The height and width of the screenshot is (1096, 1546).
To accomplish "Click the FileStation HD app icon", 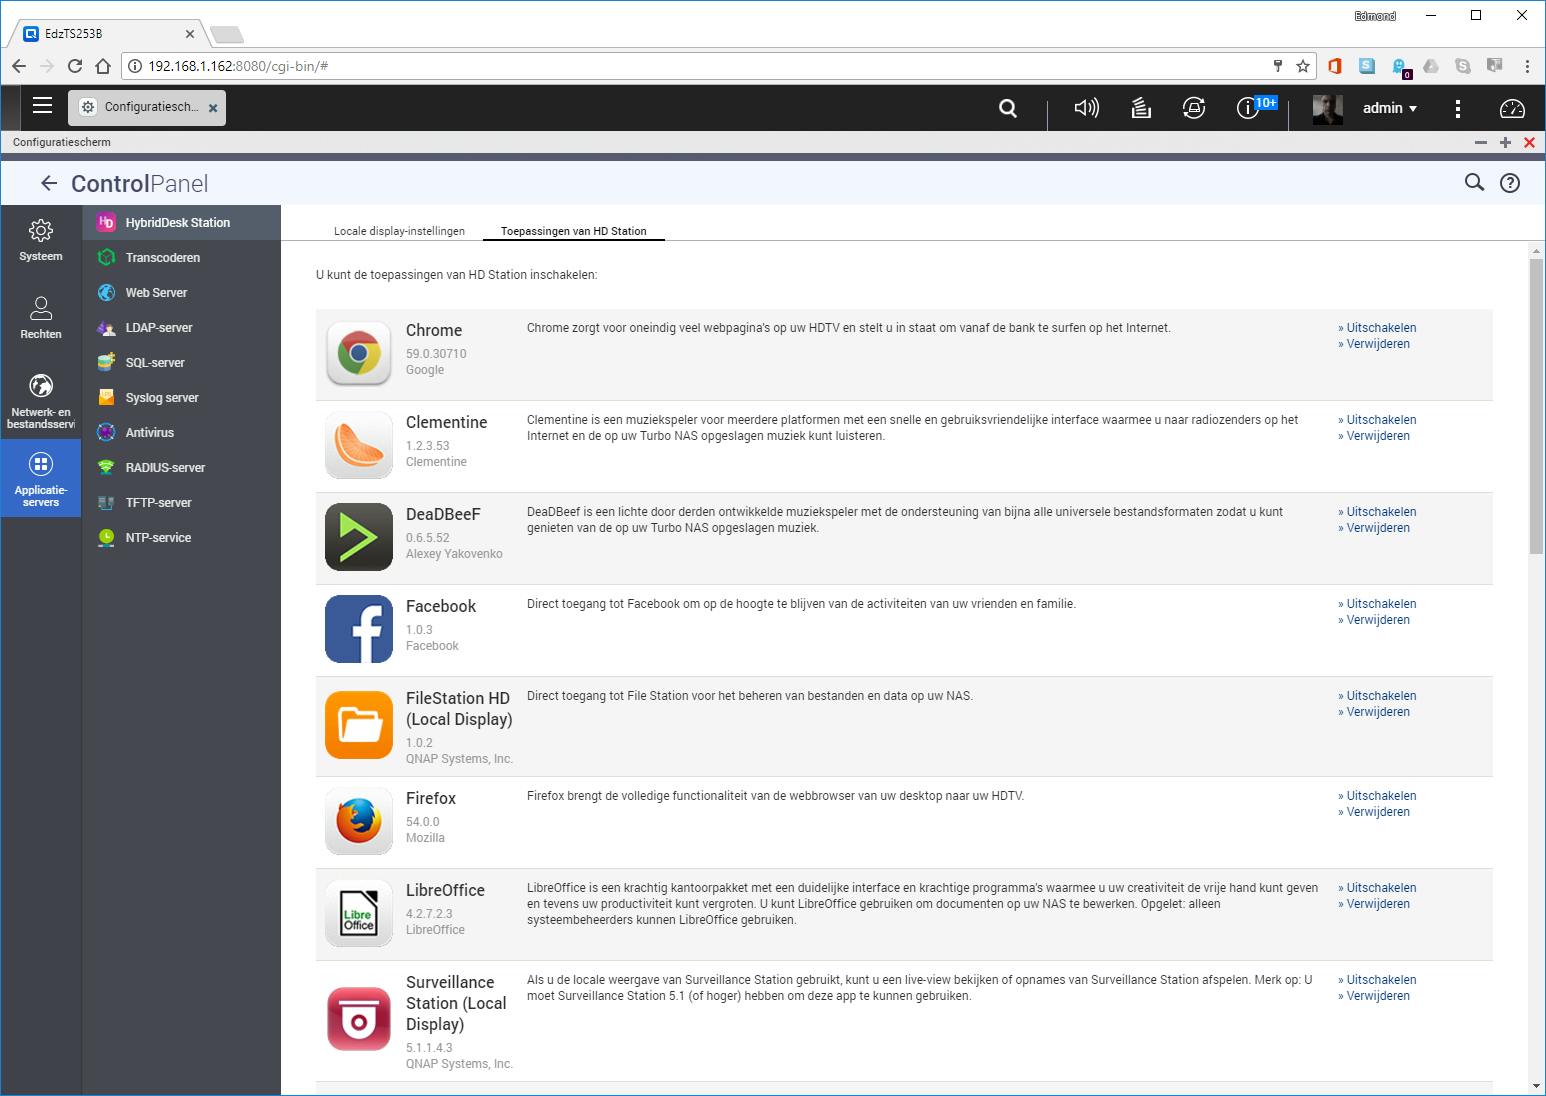I will pyautogui.click(x=359, y=725).
